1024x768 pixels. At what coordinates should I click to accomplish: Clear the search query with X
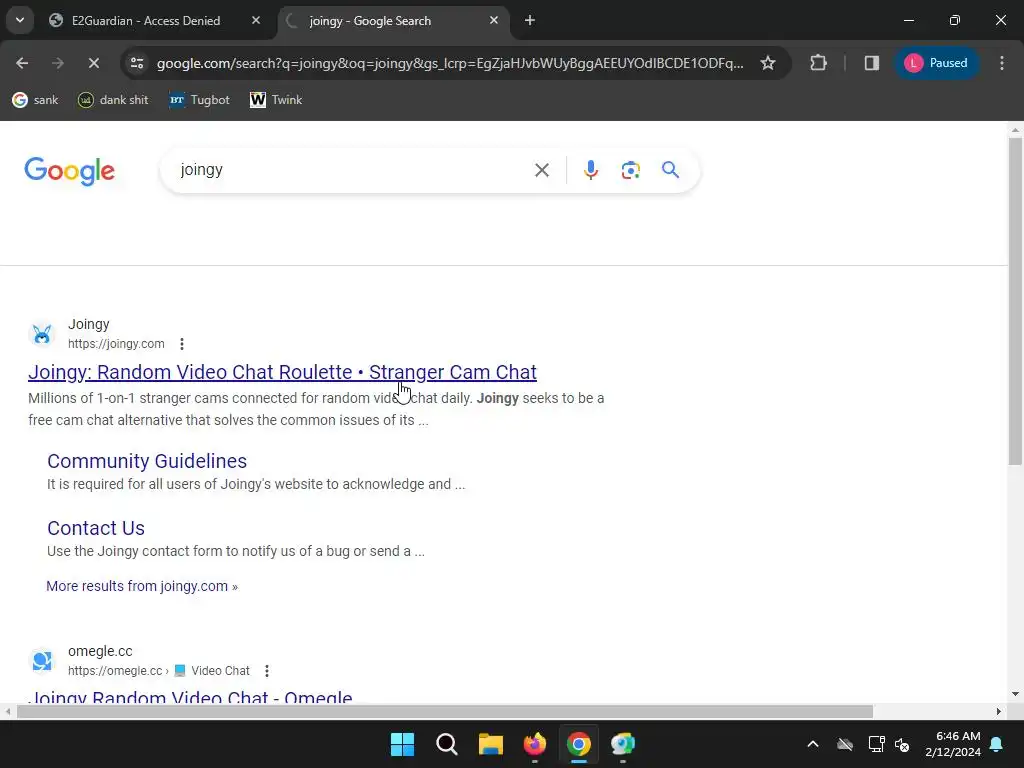click(542, 170)
